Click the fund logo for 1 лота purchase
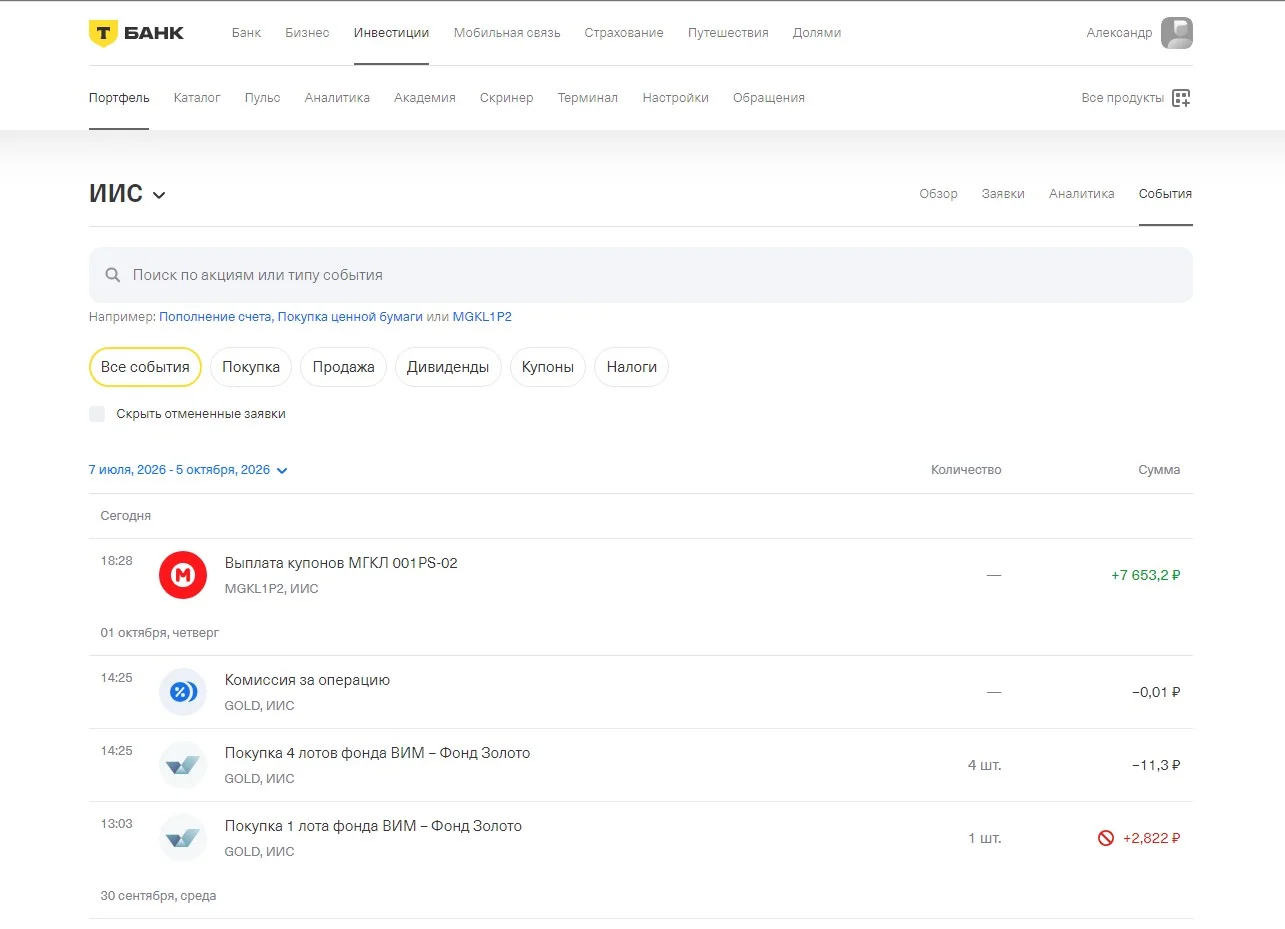The image size is (1285, 929). pyautogui.click(x=183, y=838)
